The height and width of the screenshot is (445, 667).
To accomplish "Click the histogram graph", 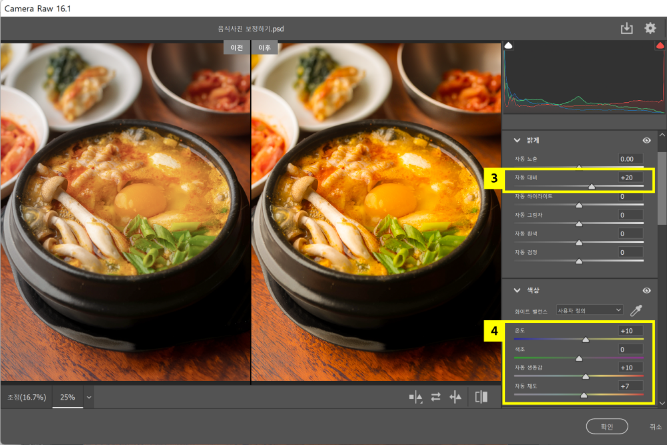I will [x=584, y=77].
